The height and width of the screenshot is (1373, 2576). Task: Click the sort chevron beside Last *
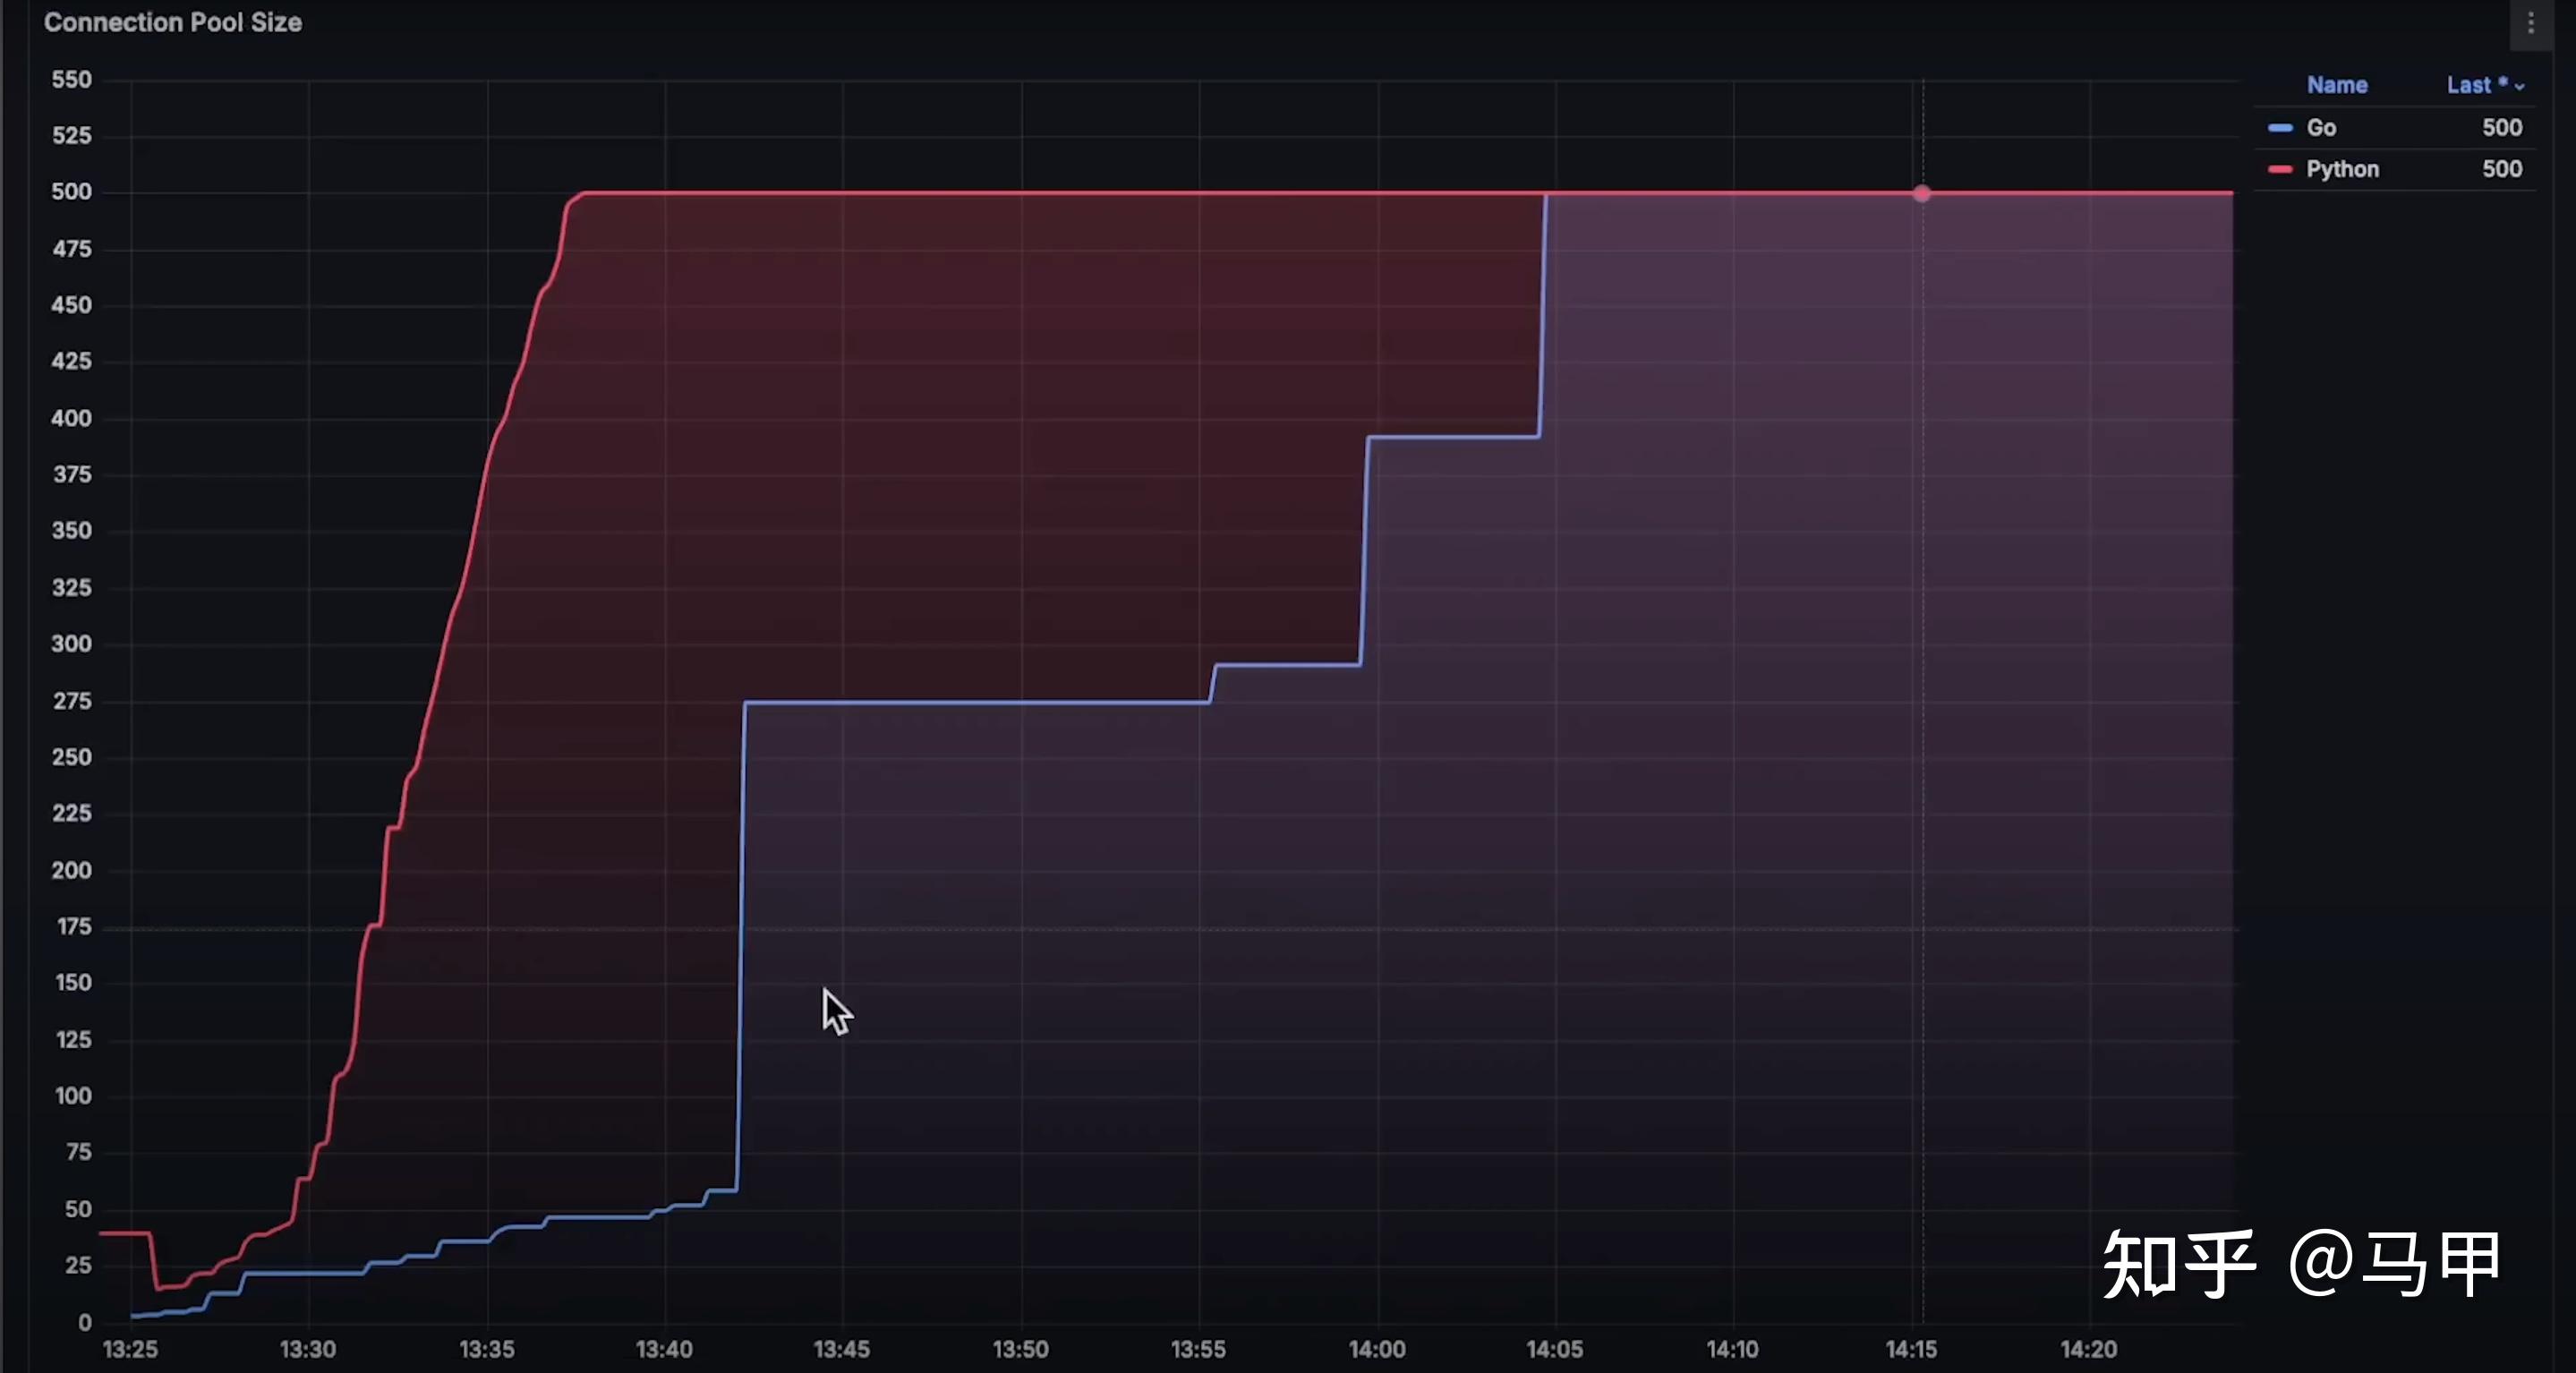(2519, 87)
